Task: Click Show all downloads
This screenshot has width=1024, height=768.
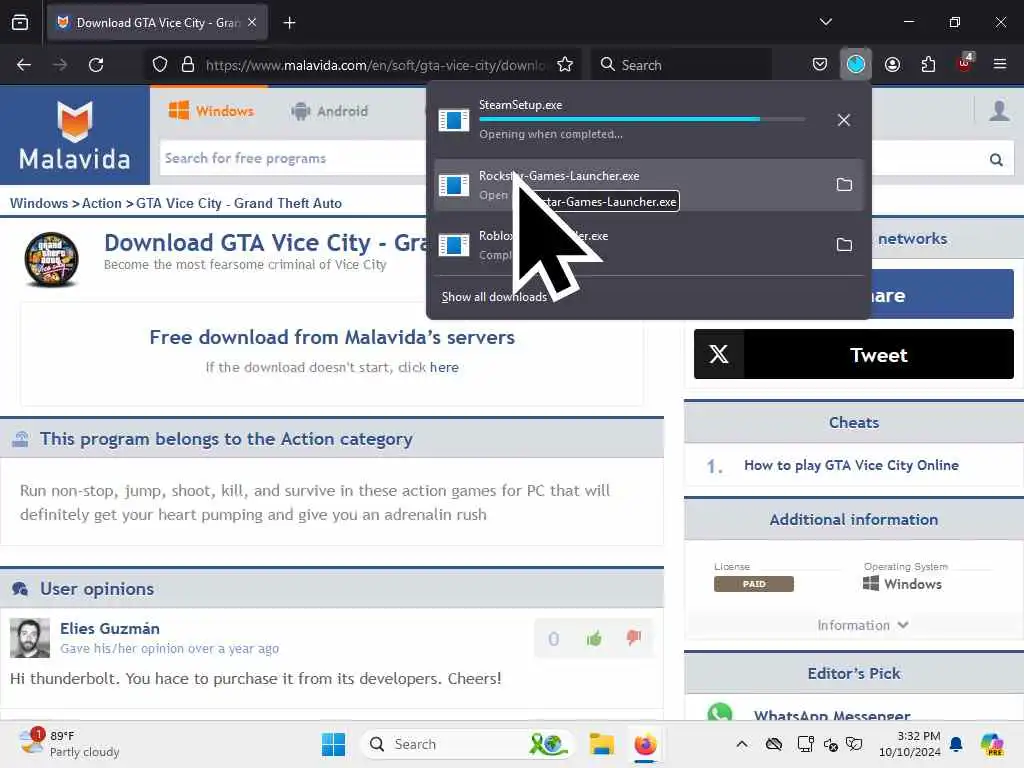Action: coord(494,297)
